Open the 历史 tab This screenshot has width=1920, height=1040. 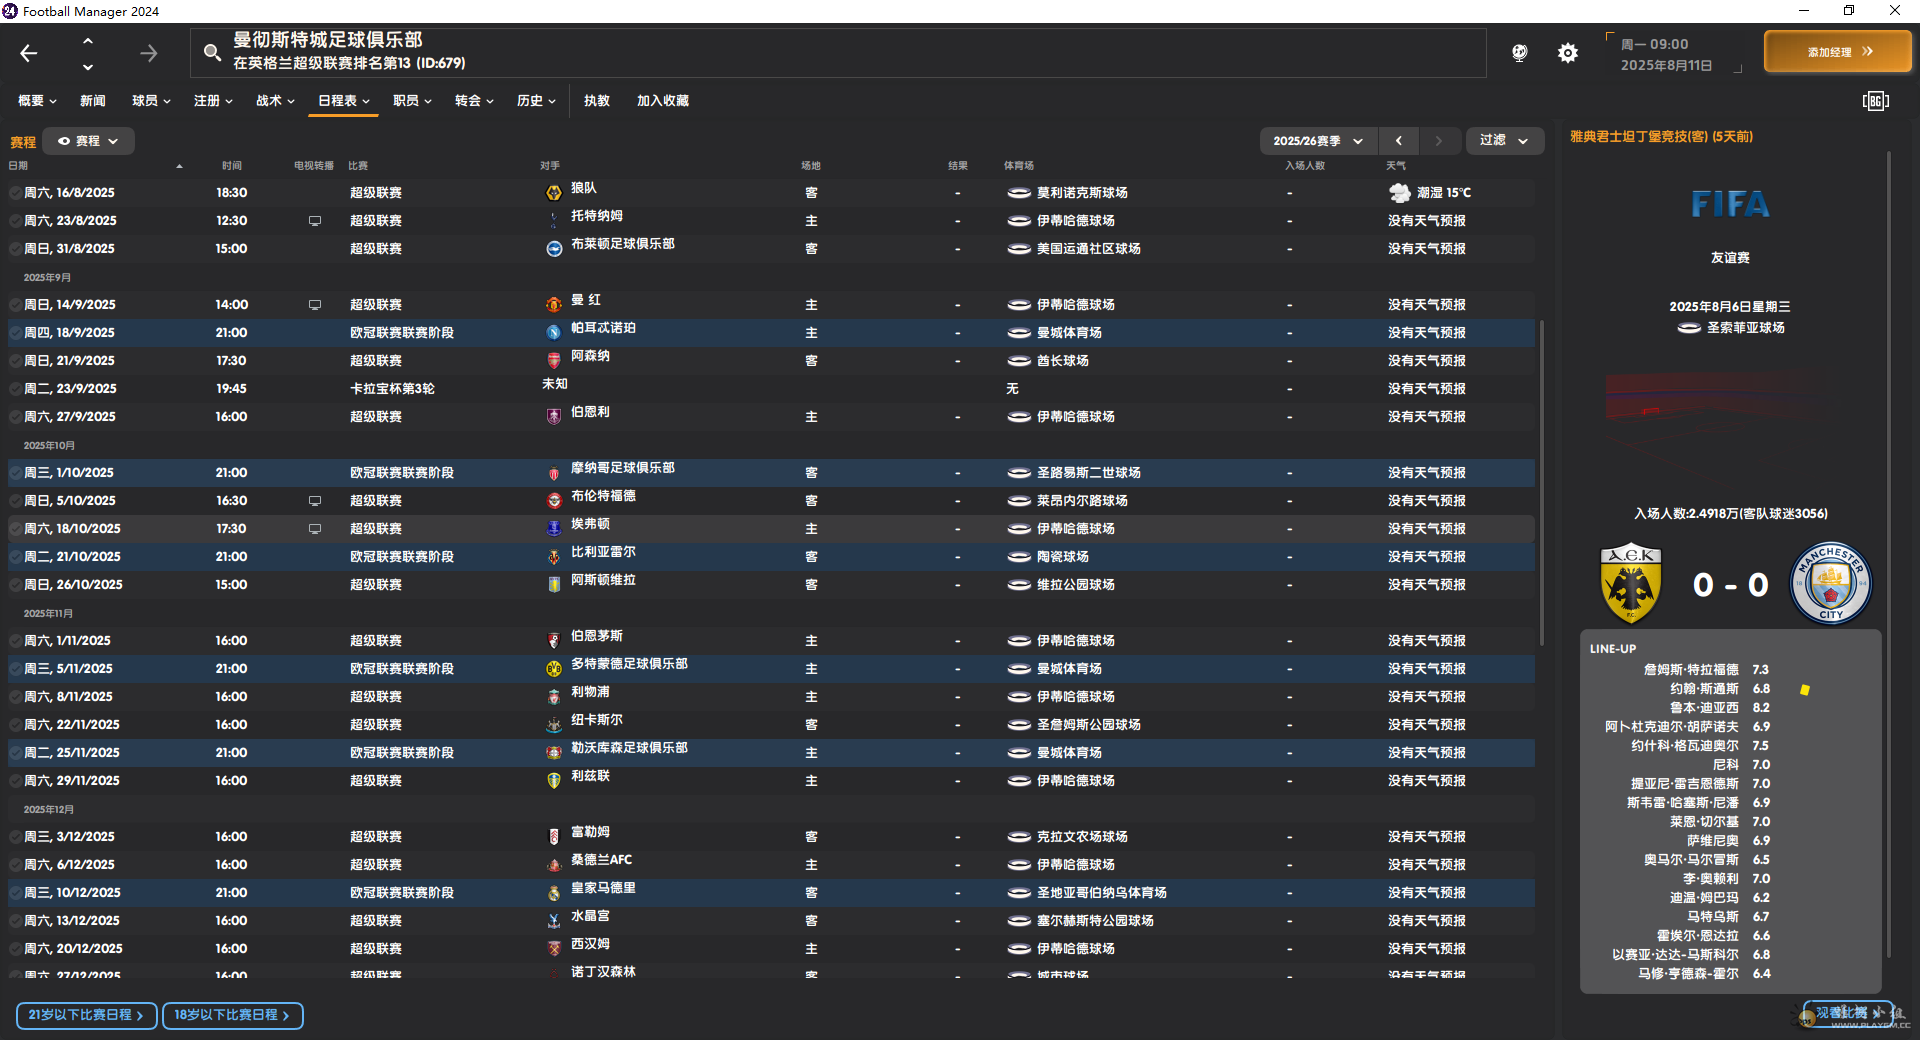coord(536,101)
